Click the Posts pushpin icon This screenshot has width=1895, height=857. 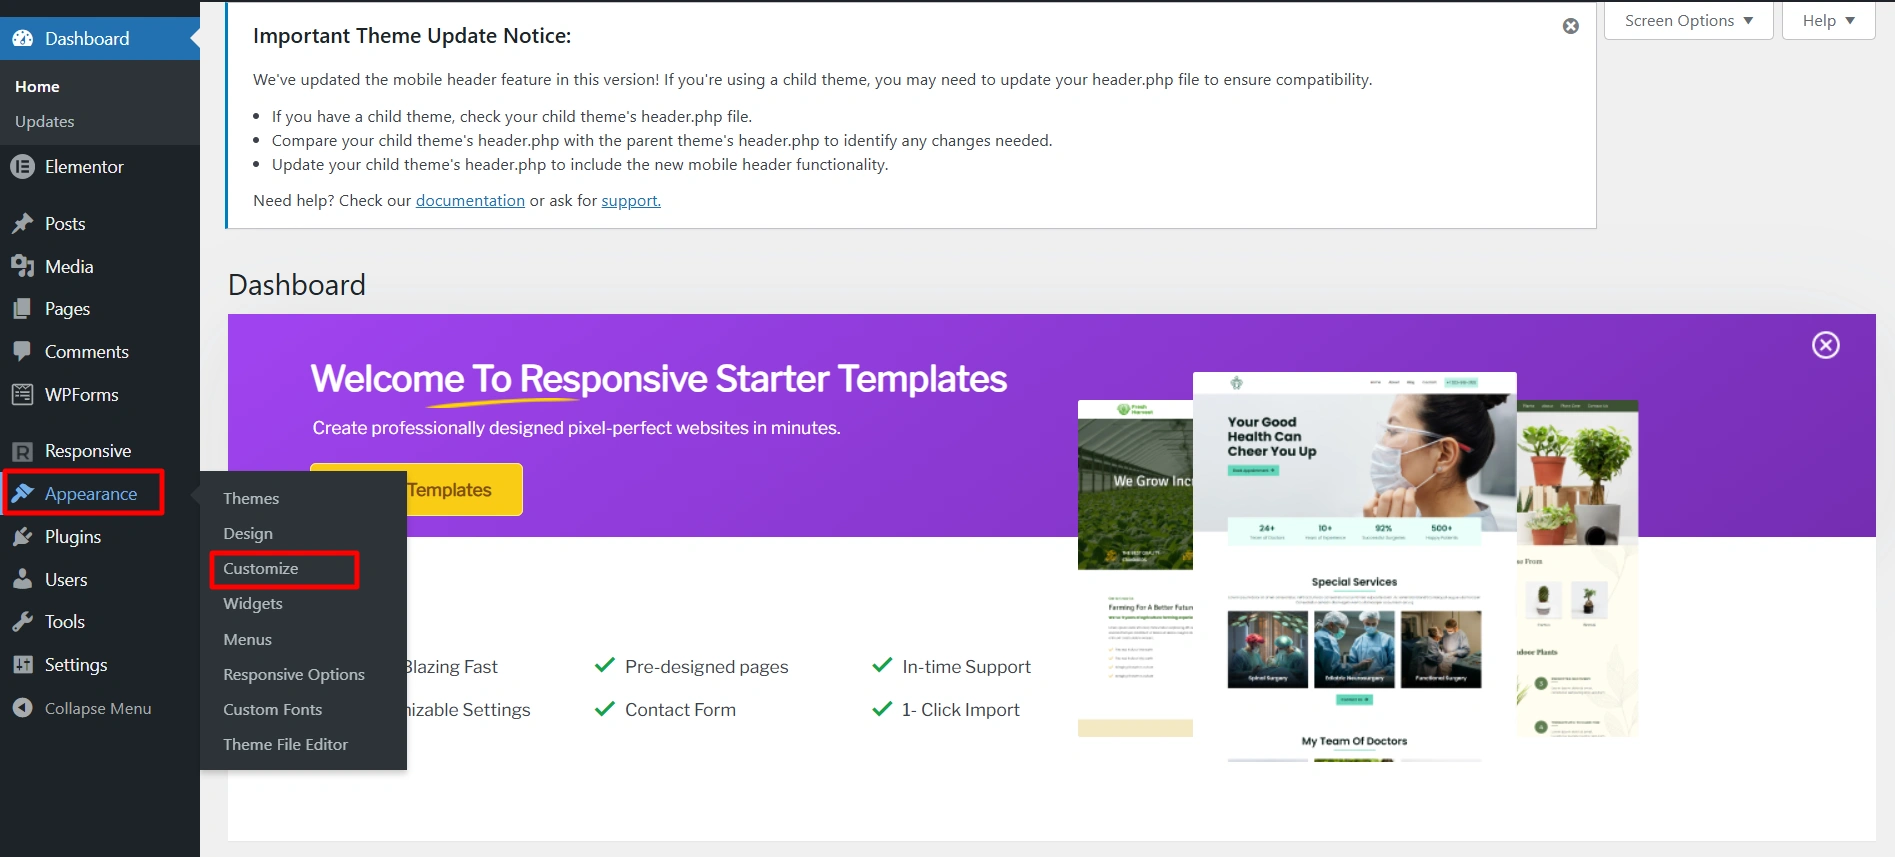(x=22, y=224)
